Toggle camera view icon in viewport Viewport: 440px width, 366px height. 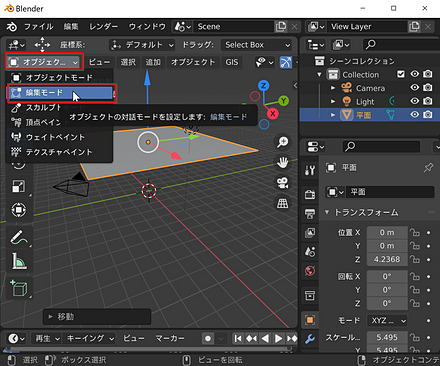tap(283, 183)
